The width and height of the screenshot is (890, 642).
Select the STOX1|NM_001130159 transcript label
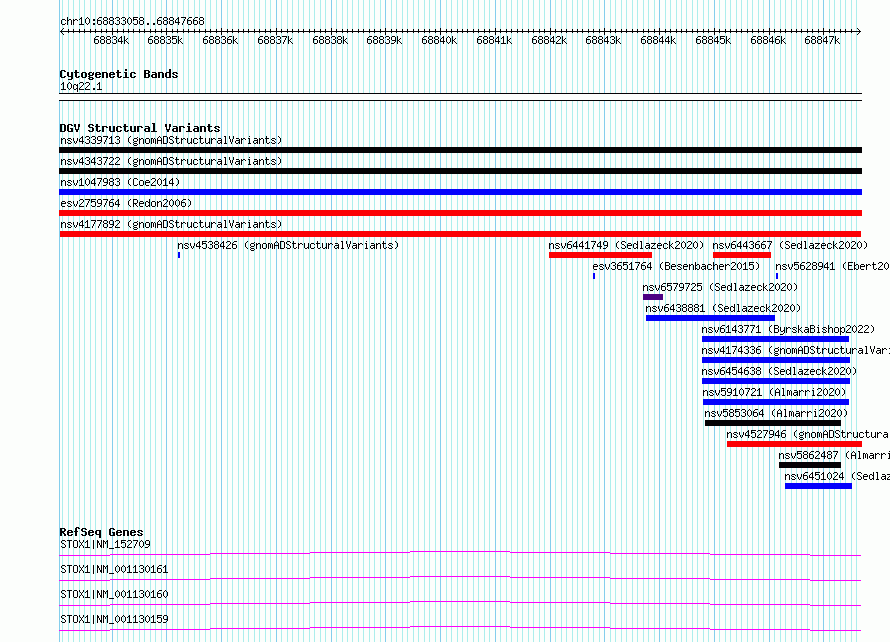[114, 619]
